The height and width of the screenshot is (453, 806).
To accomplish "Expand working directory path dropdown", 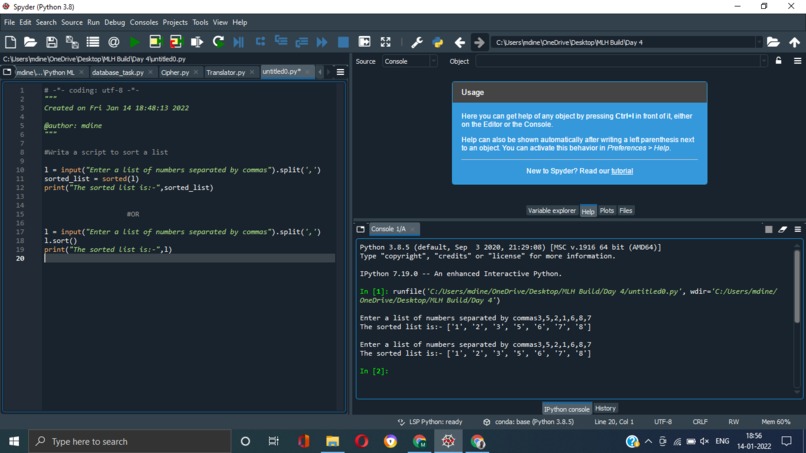I will pos(759,42).
